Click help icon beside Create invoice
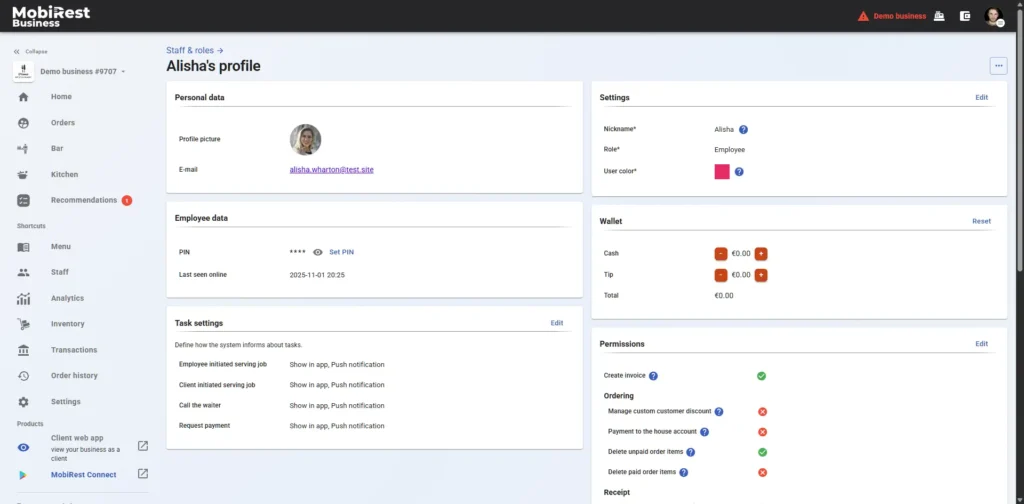Screen dimensions: 1024x504 click(x=653, y=376)
